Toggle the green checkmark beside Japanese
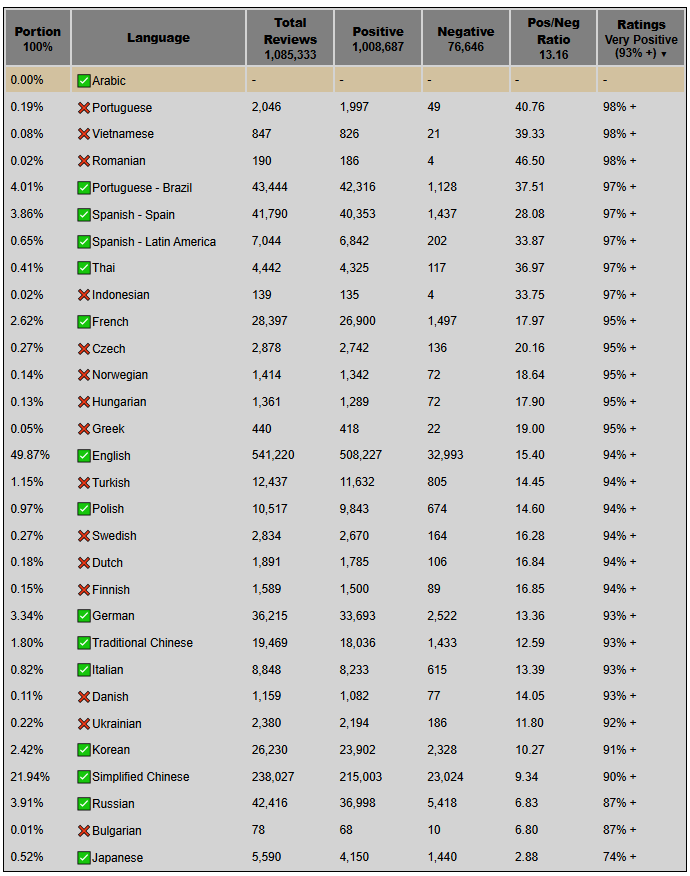 (x=84, y=858)
